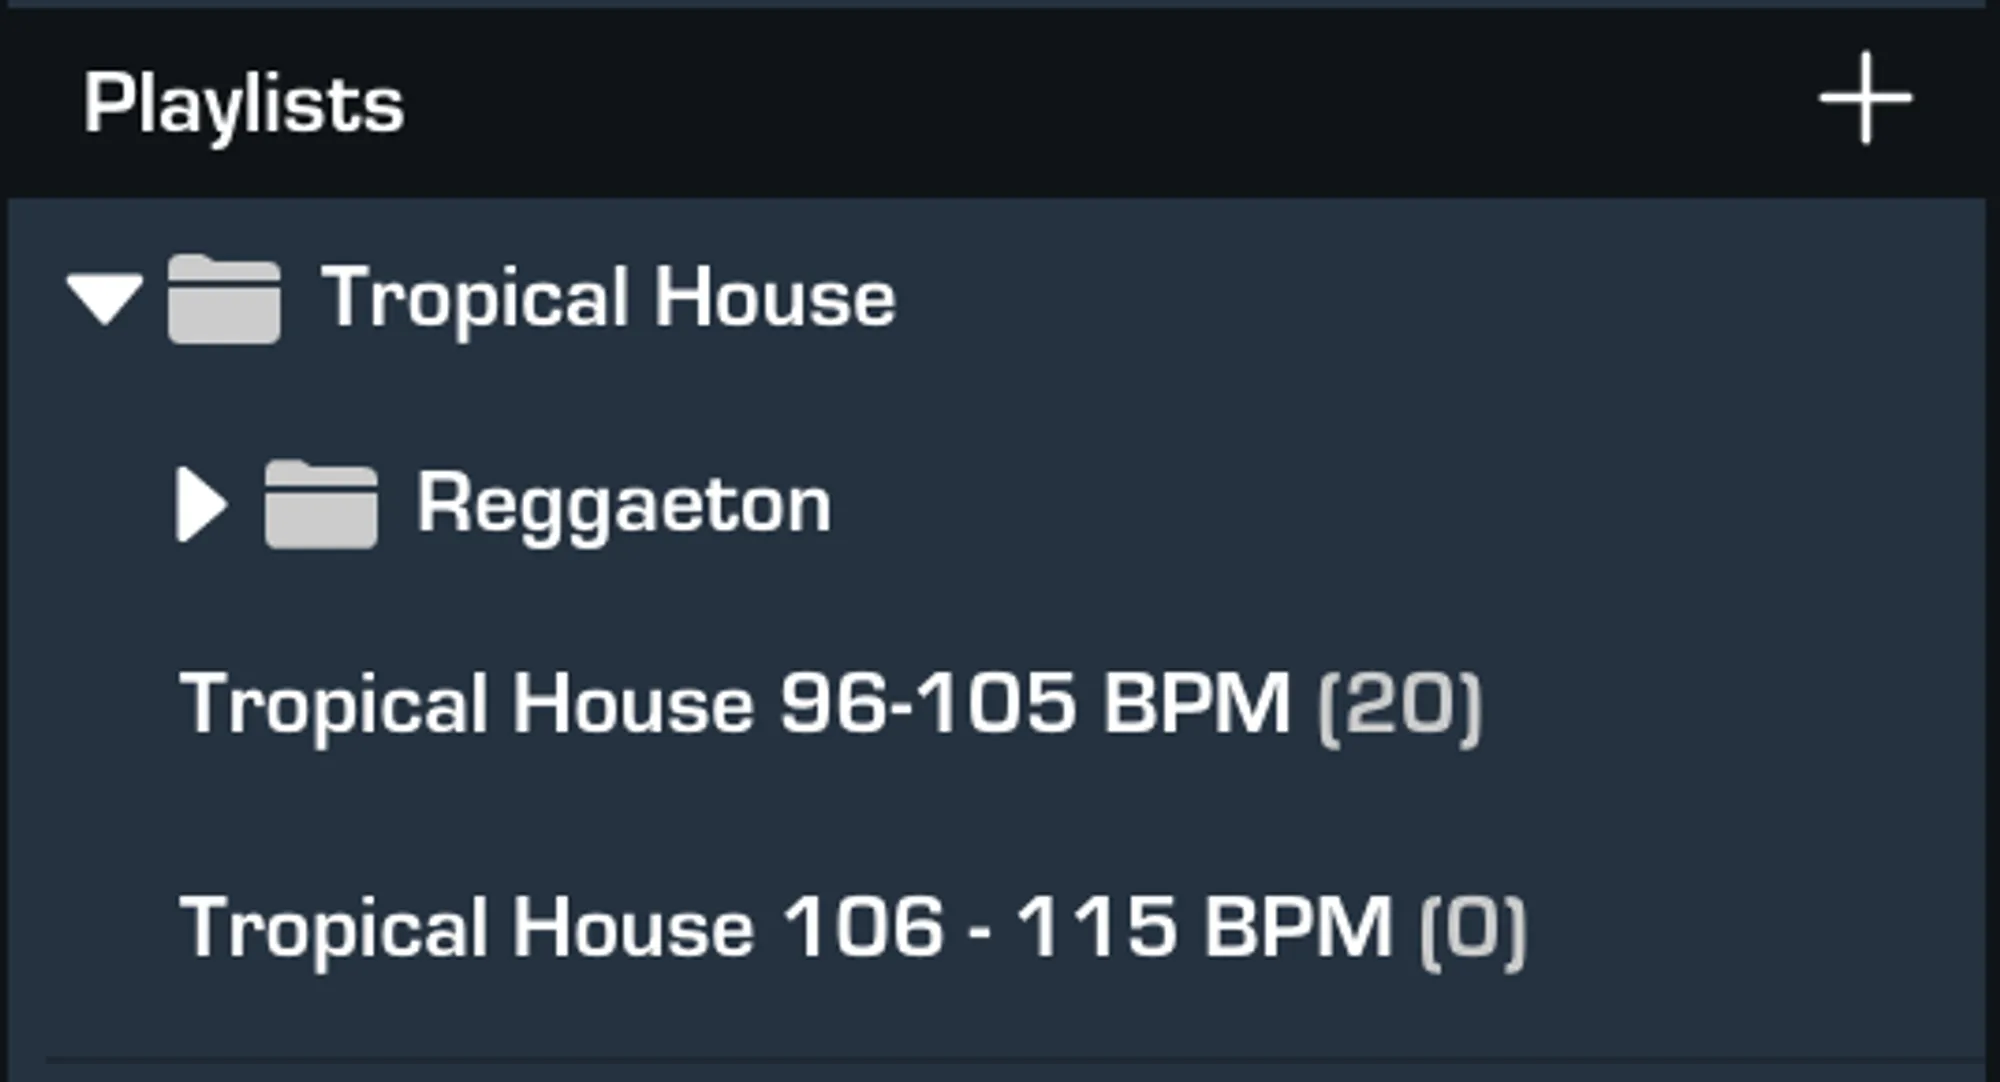Image resolution: width=2000 pixels, height=1082 pixels.
Task: Click the divider line below the playlists
Action: pyautogui.click(x=1000, y=1058)
